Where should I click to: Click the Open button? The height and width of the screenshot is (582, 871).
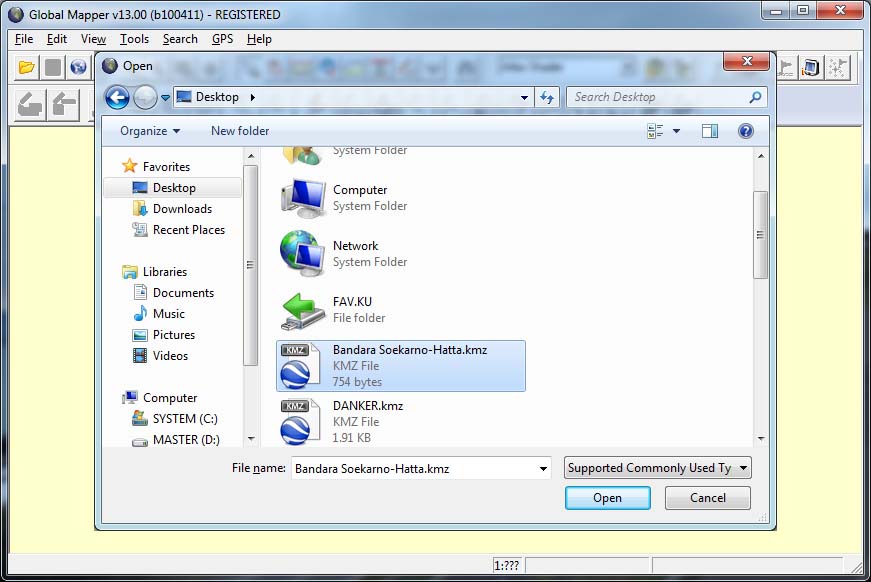point(608,498)
